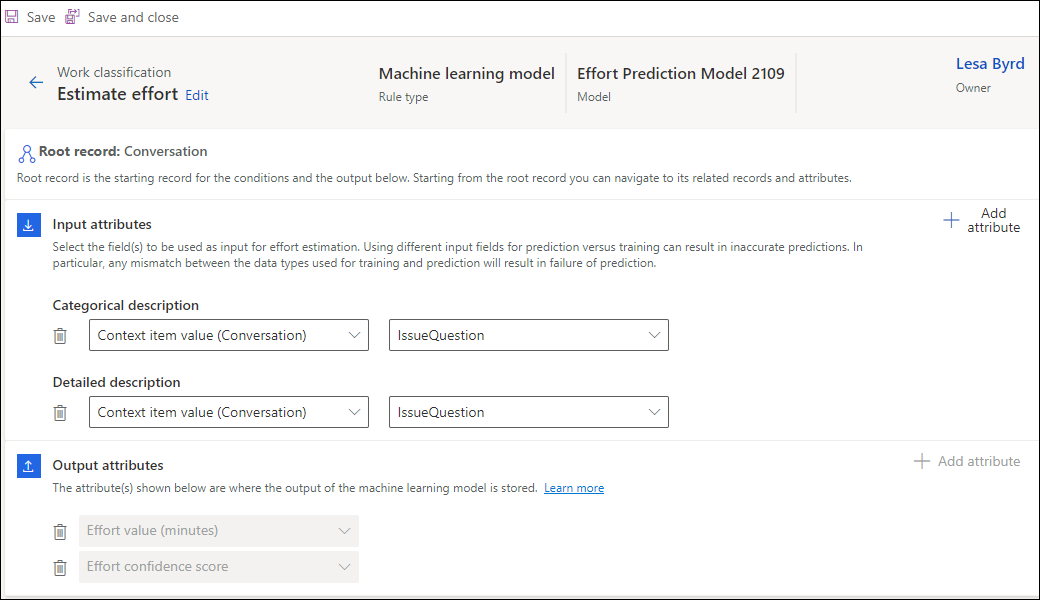Click the plus icon for Output Add attribute
Viewport: 1040px width, 600px height.
coord(922,461)
